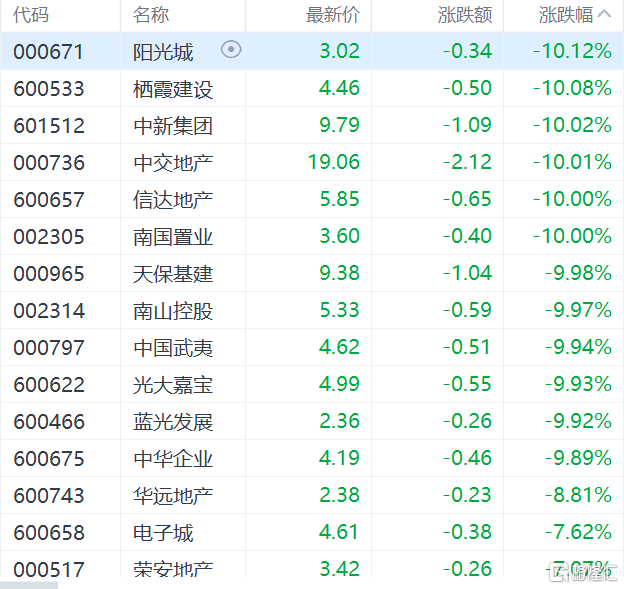Click change percent -7.62%
The height and width of the screenshot is (589, 624).
578,532
